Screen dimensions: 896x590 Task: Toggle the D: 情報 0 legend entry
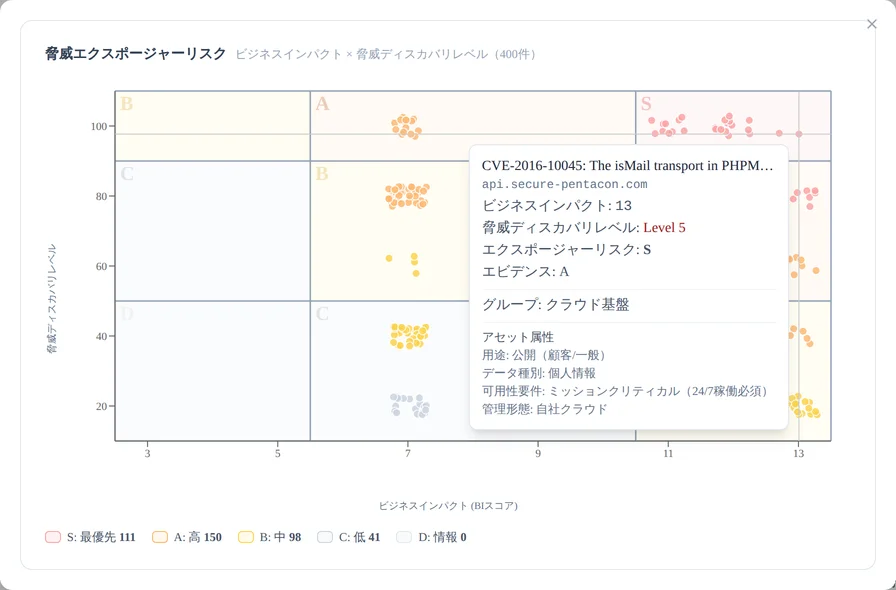click(x=431, y=537)
